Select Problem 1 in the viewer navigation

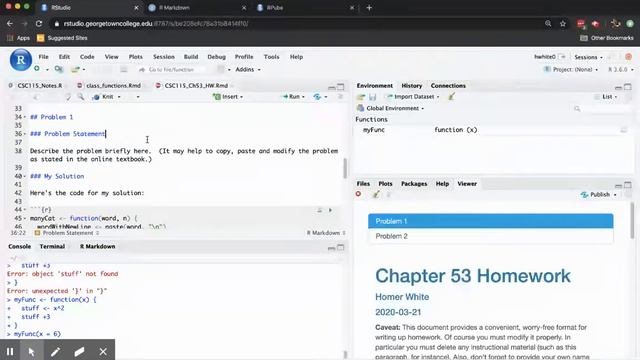click(491, 221)
